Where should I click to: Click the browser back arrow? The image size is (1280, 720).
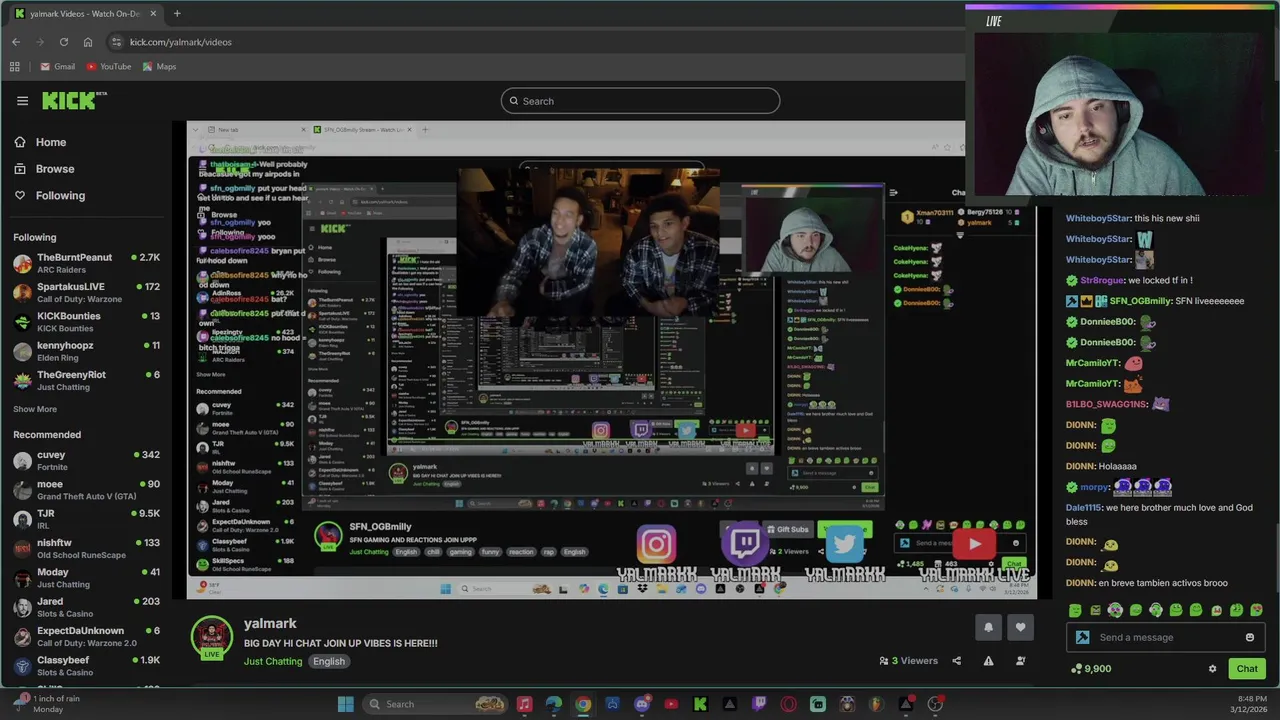tap(16, 42)
